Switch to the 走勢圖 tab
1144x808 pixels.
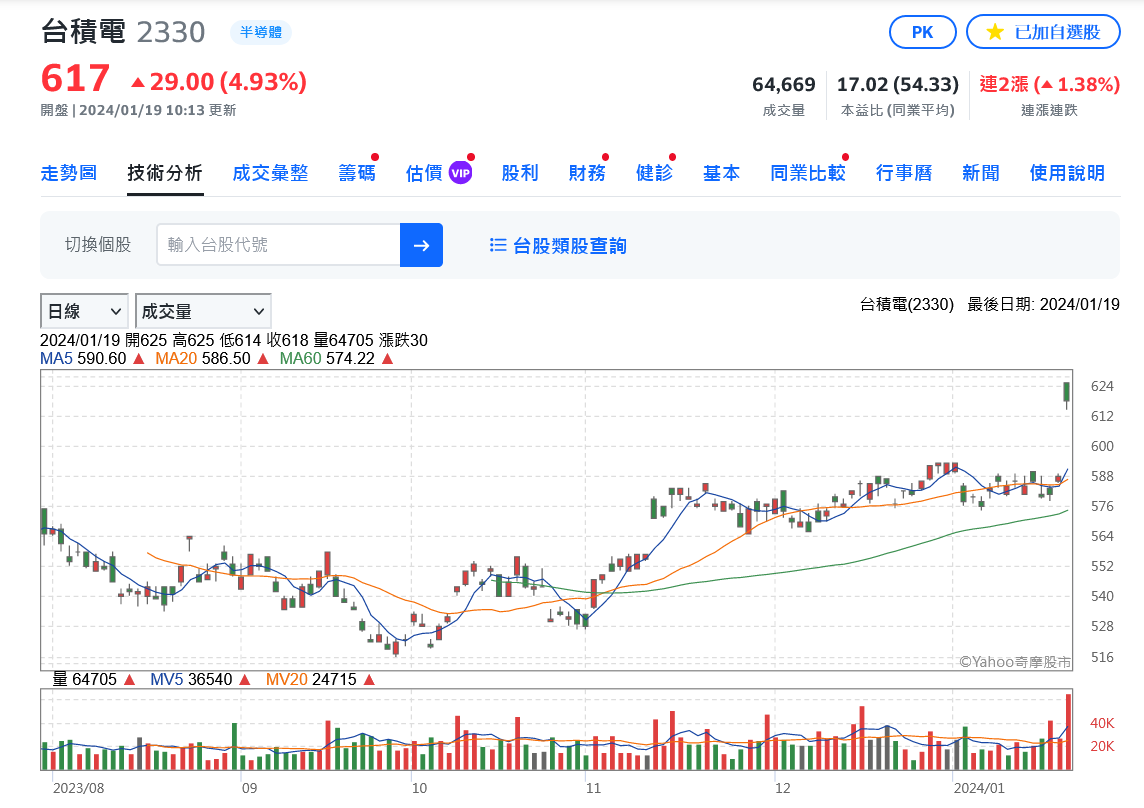pos(69,173)
